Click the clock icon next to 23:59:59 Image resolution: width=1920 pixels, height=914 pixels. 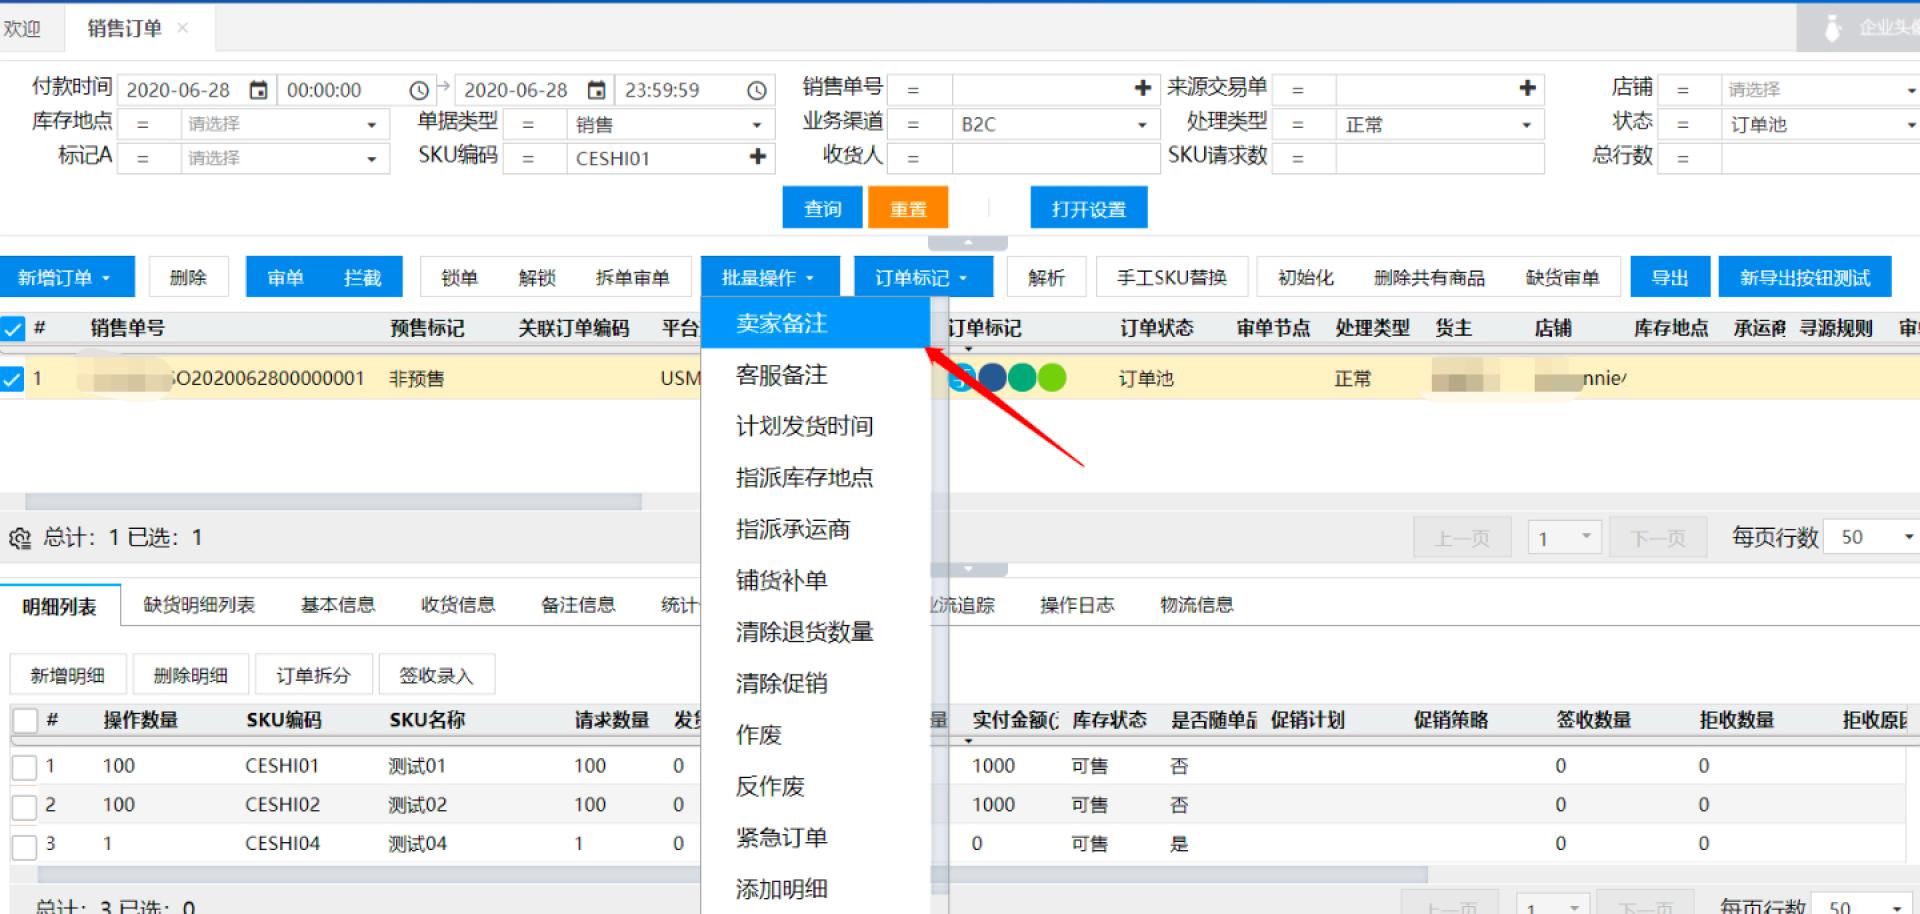coord(757,90)
